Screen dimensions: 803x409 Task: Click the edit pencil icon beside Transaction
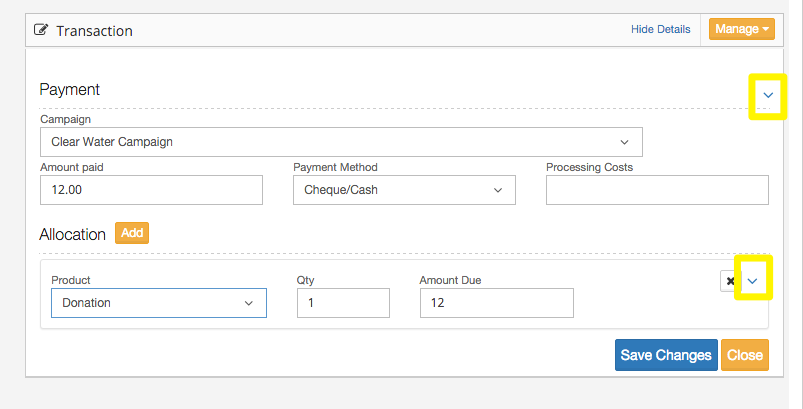tap(42, 30)
